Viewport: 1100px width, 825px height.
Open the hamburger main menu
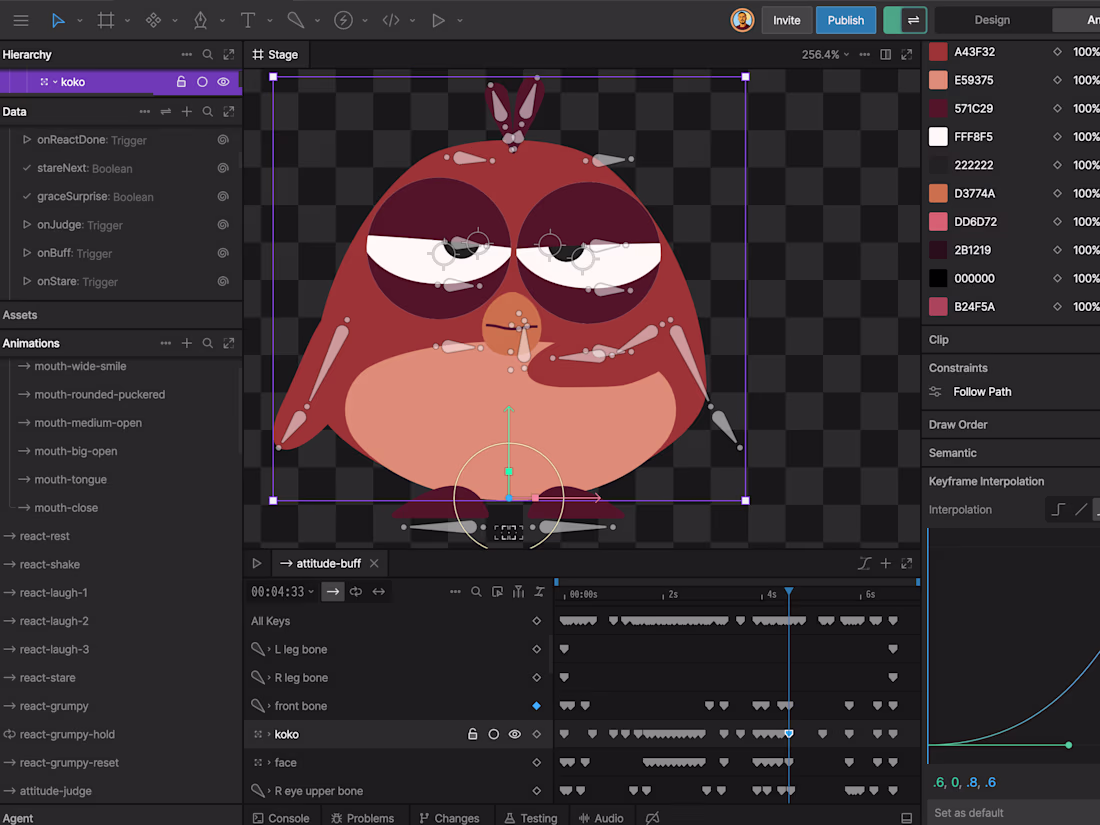21,20
